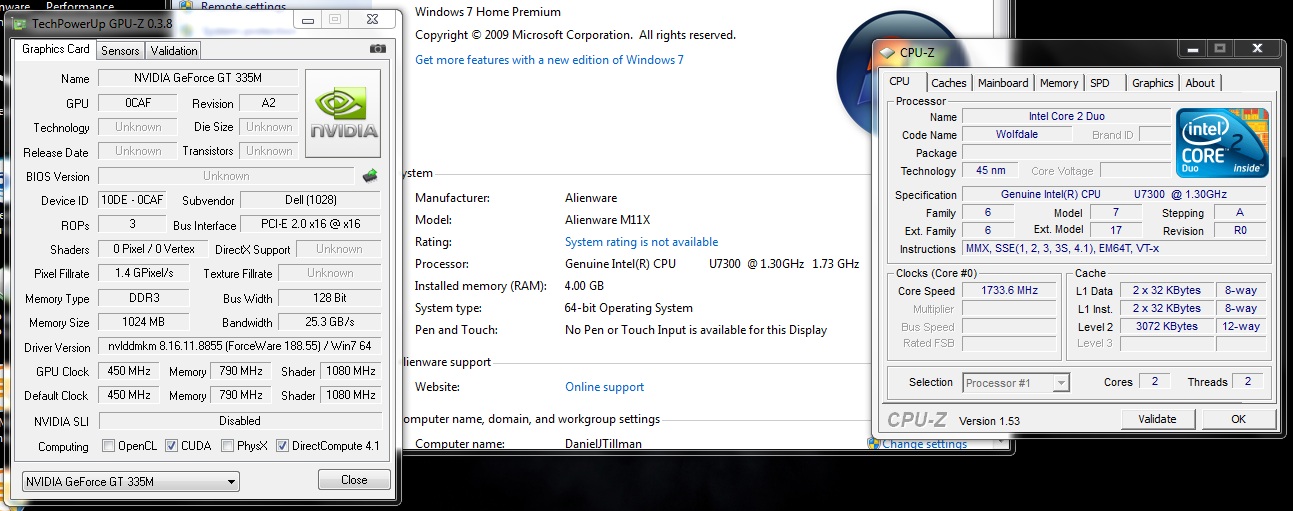Click the GPU name field NVIDIA GeForce GT 335M
The width and height of the screenshot is (1293, 511).
(x=199, y=78)
